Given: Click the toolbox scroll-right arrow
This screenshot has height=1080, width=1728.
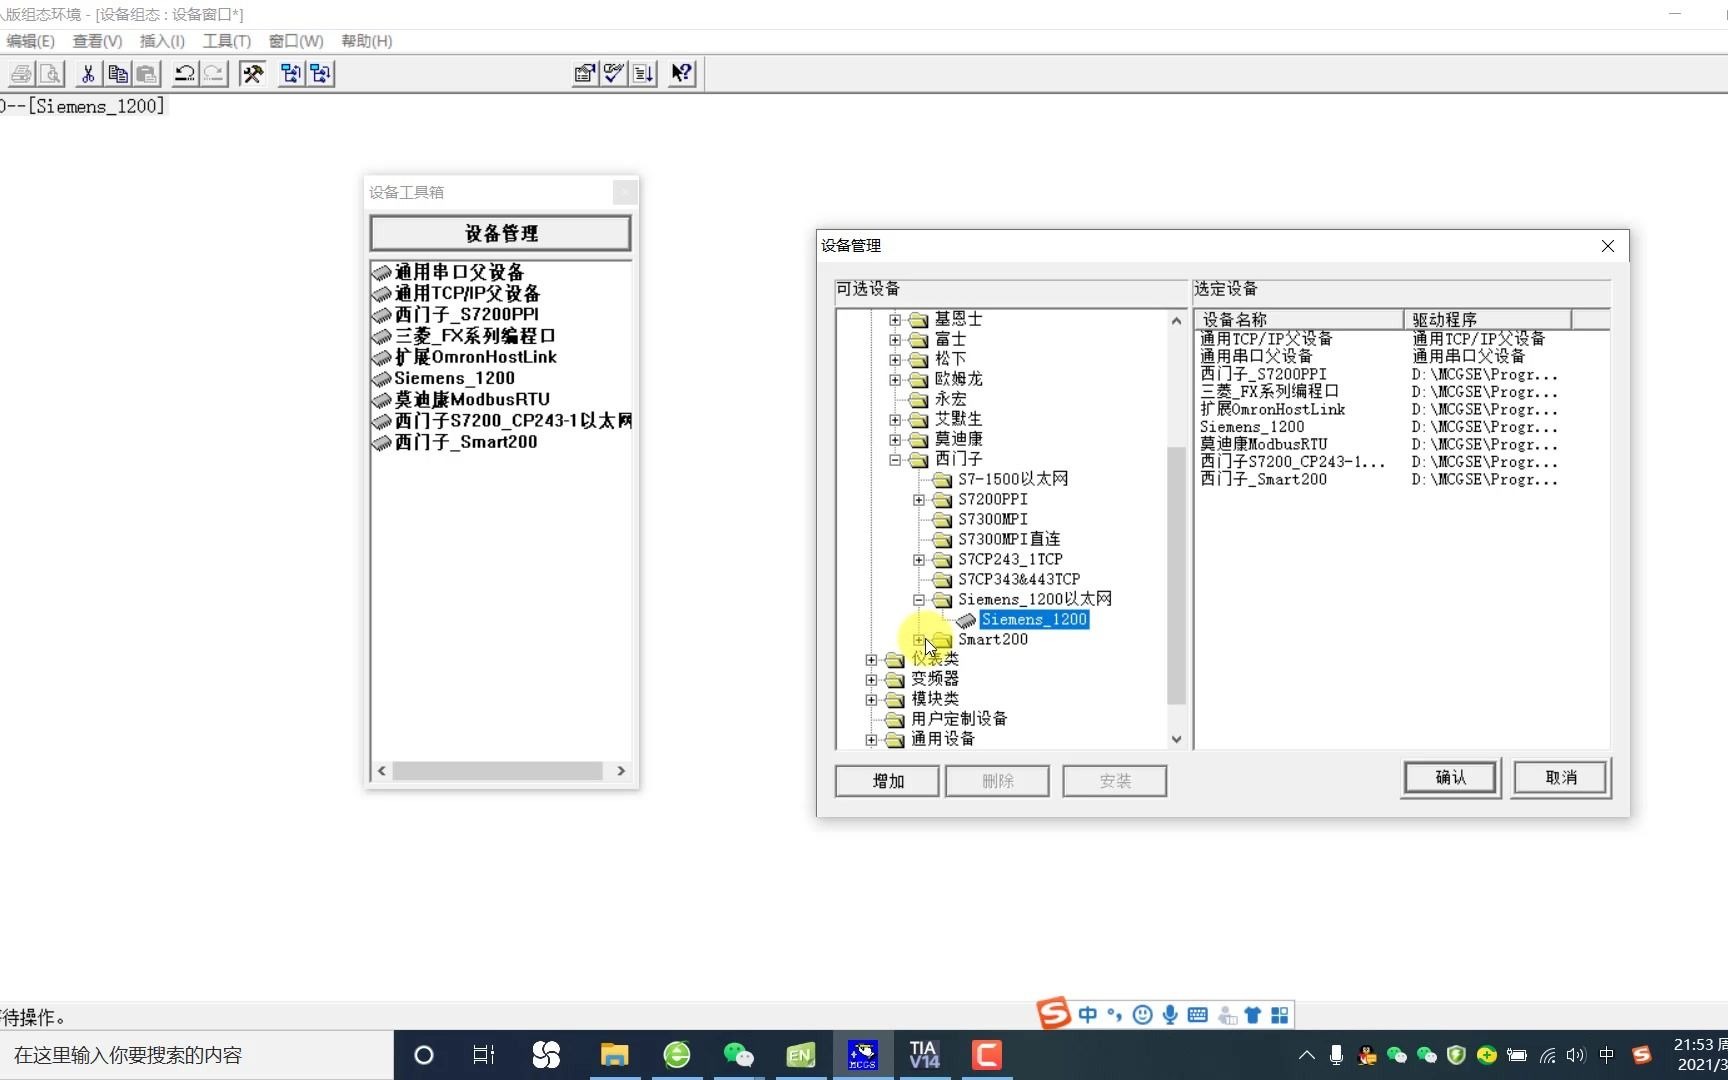Looking at the screenshot, I should [621, 771].
